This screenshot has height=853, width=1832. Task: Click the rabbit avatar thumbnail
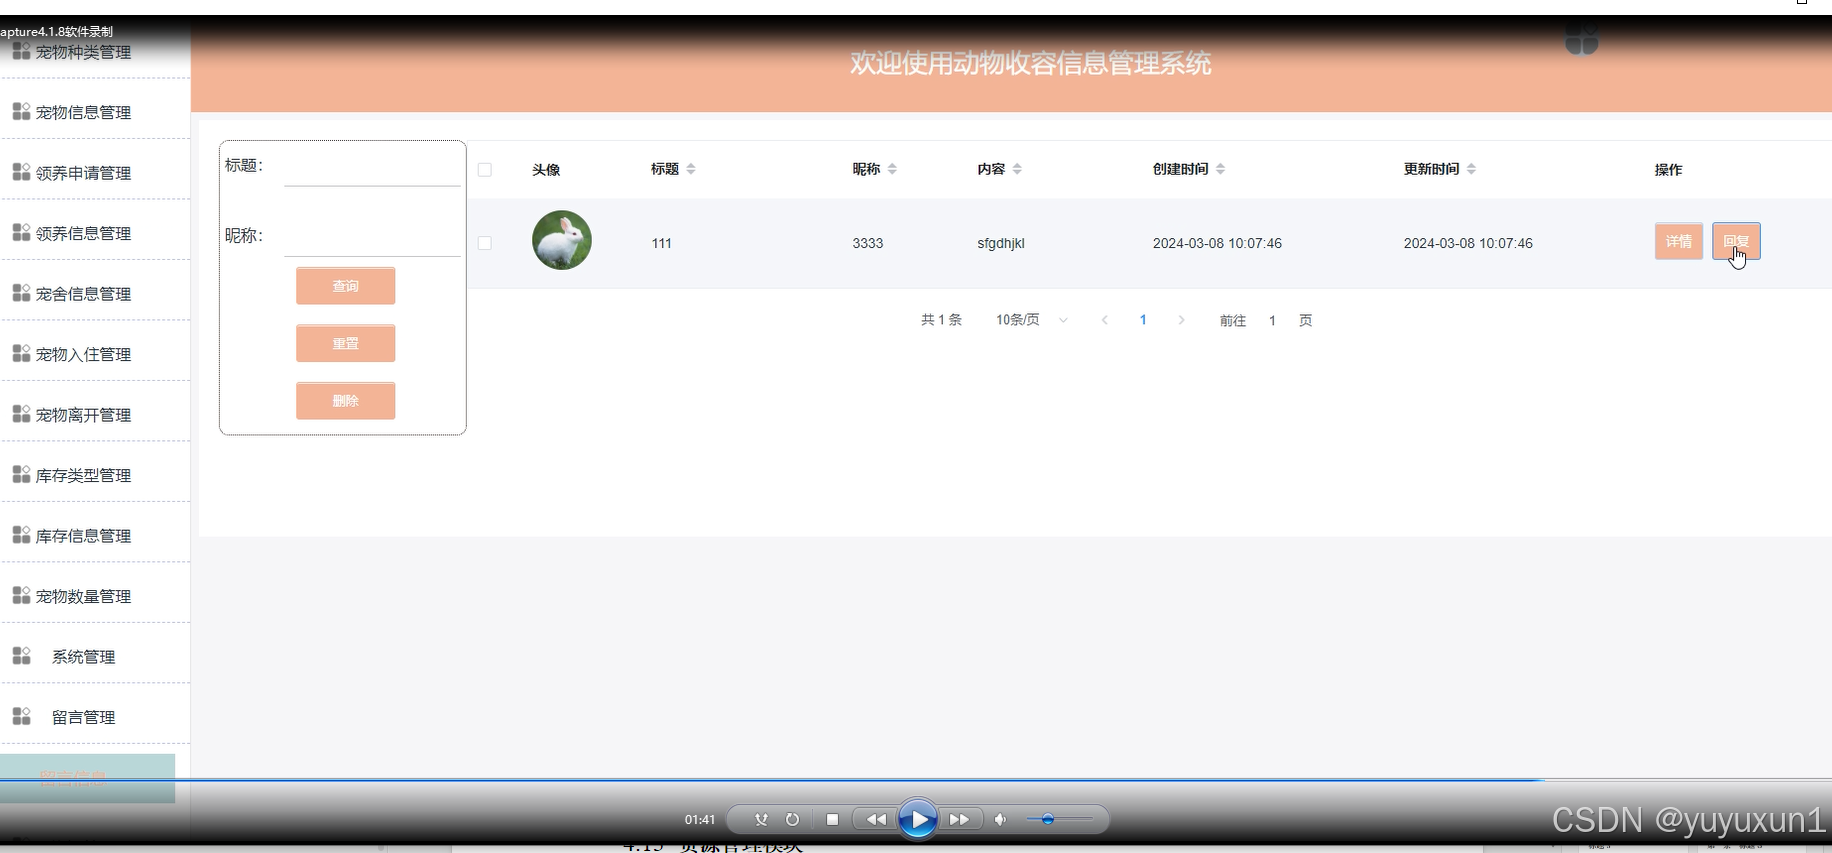[562, 240]
